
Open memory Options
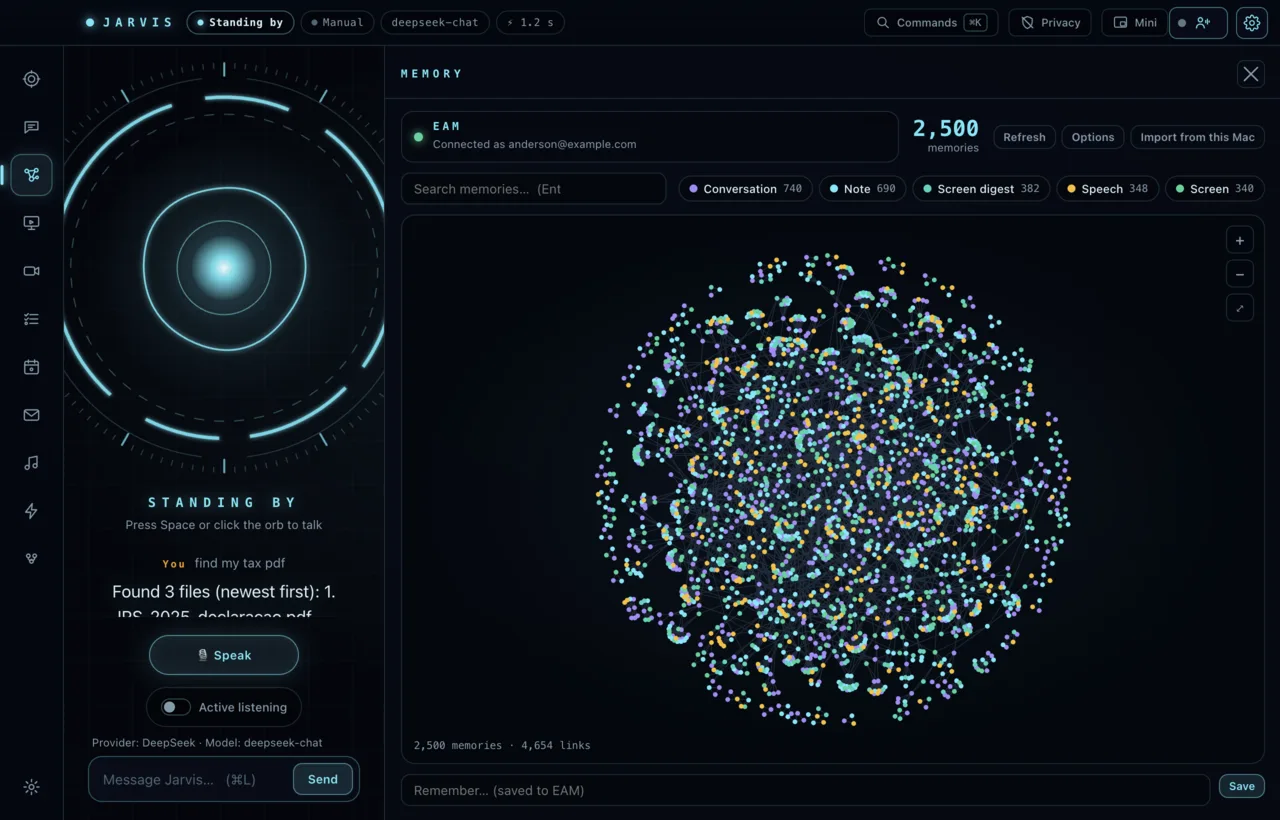coord(1093,137)
